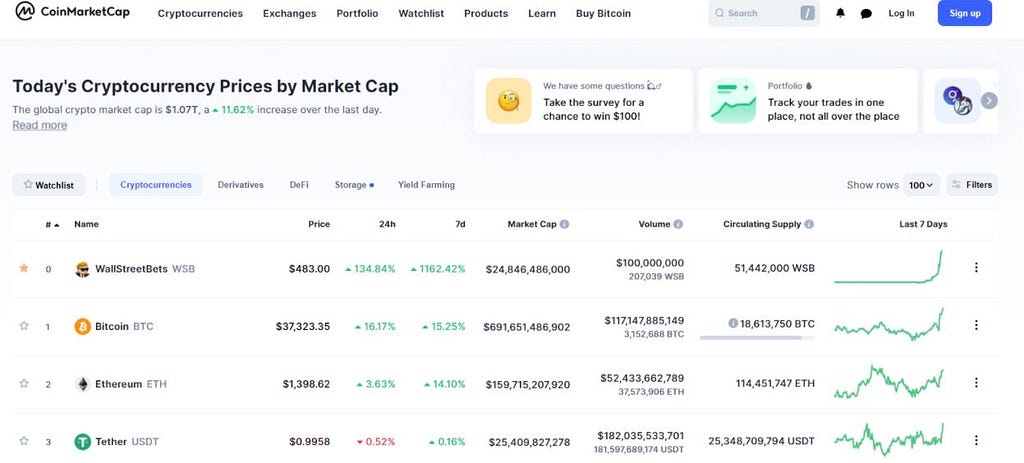Click the Sign up button
Image resolution: width=1024 pixels, height=463 pixels.
tap(964, 14)
